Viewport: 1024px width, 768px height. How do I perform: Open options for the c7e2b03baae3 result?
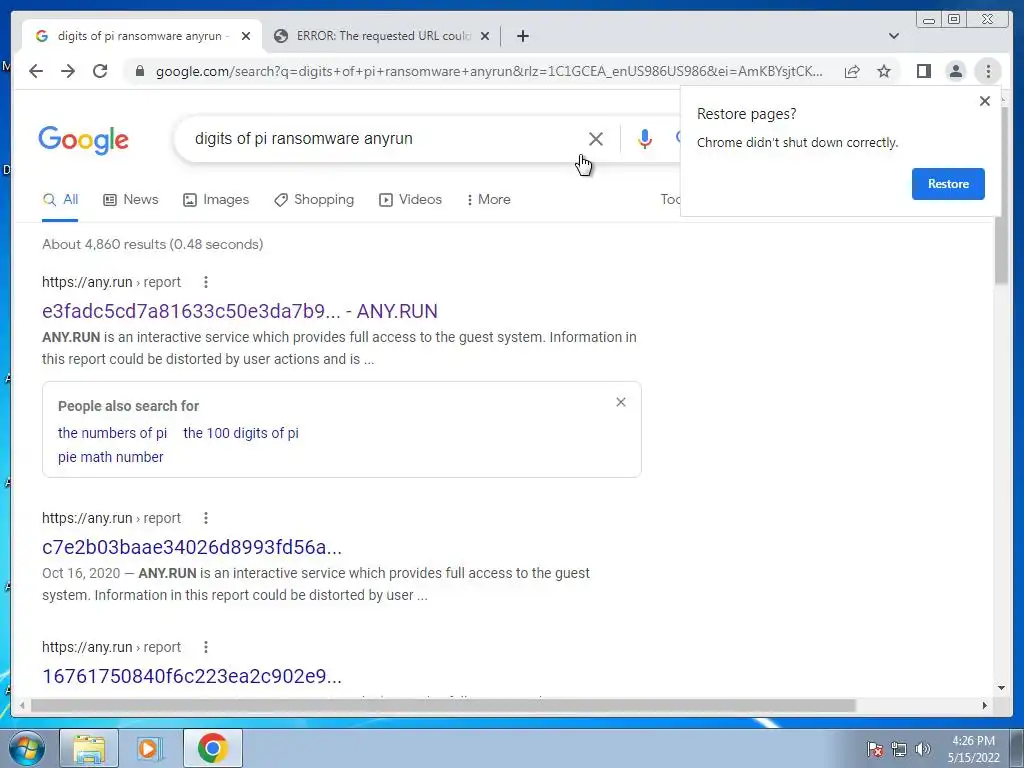(206, 518)
